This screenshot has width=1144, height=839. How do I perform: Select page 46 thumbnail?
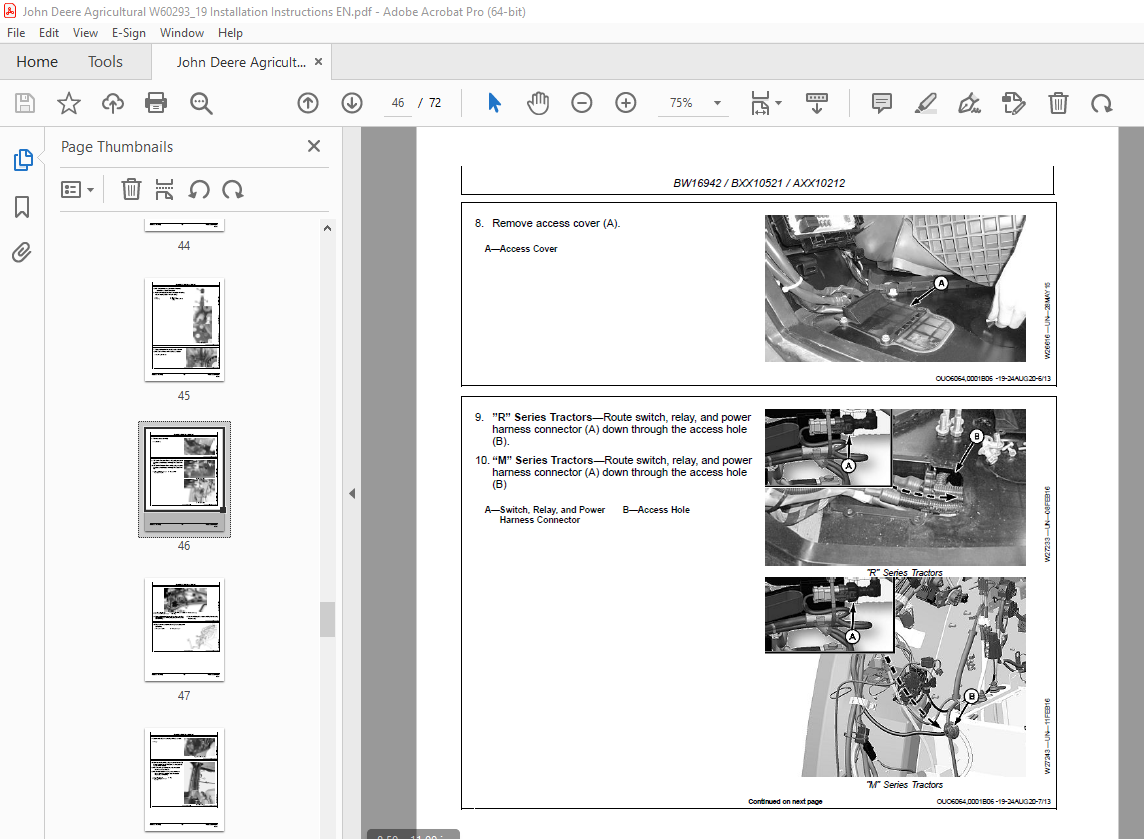click(184, 479)
